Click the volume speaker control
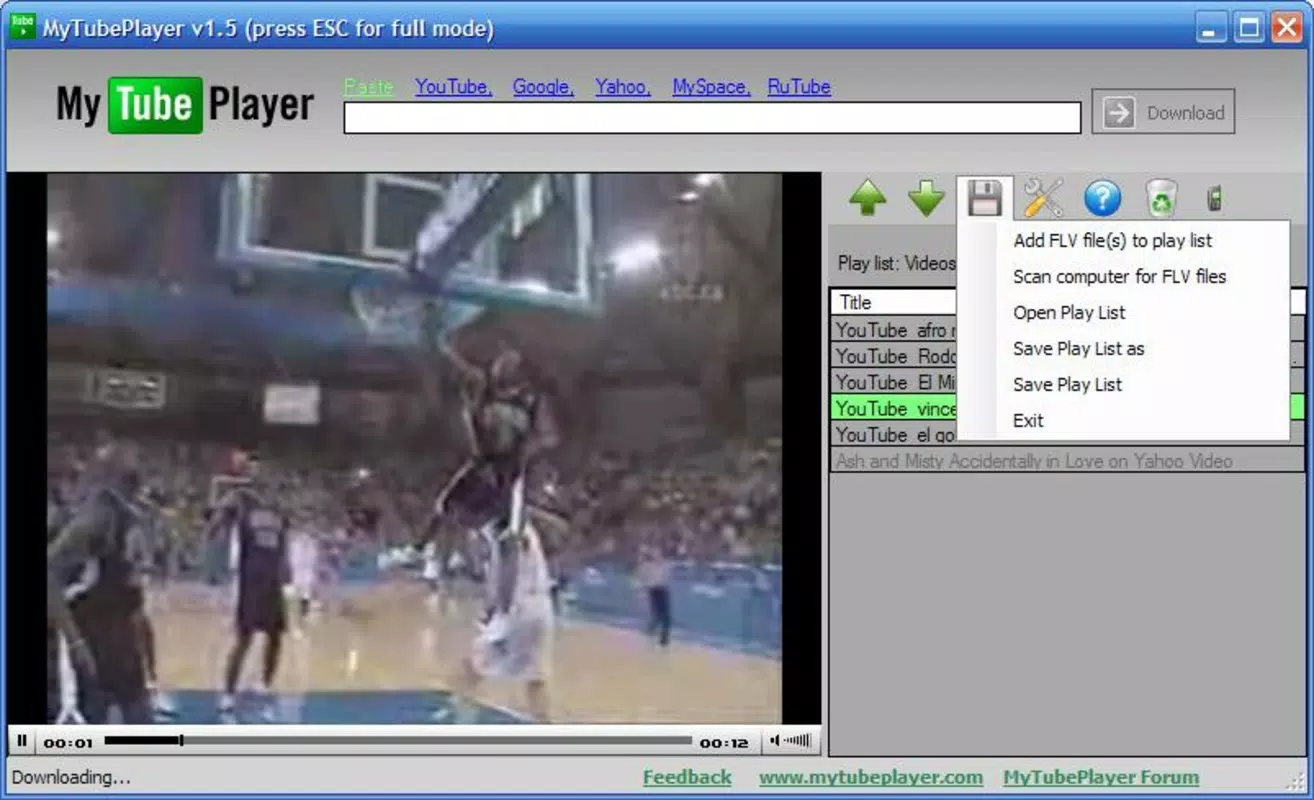The width and height of the screenshot is (1314, 800). 790,741
